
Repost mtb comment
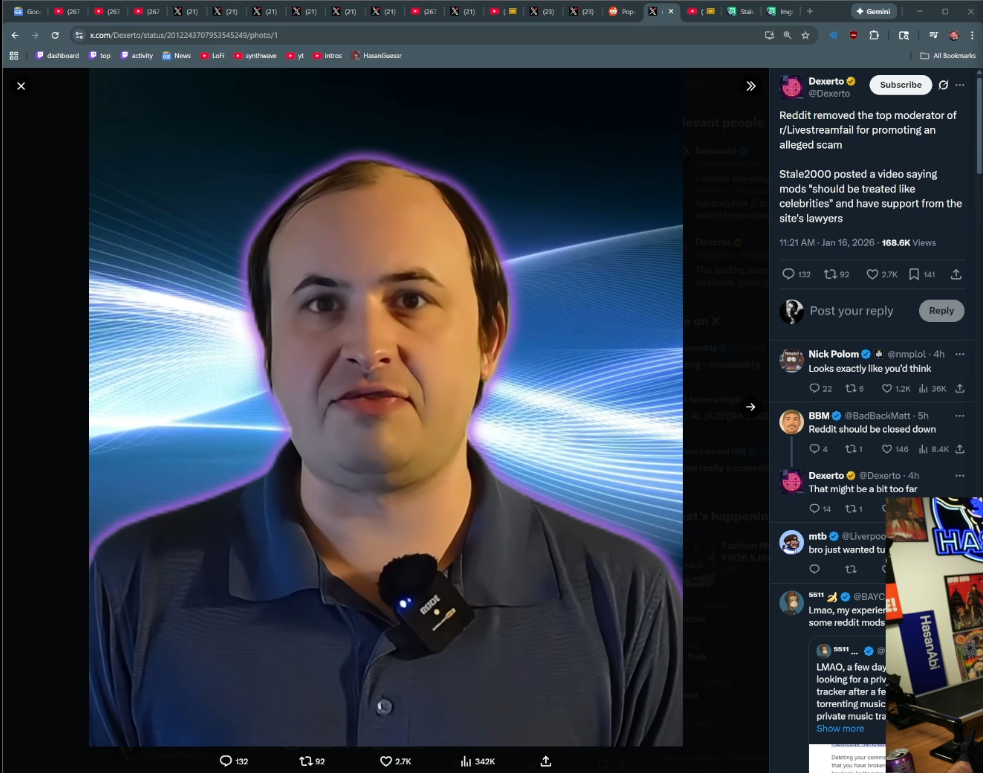851,569
